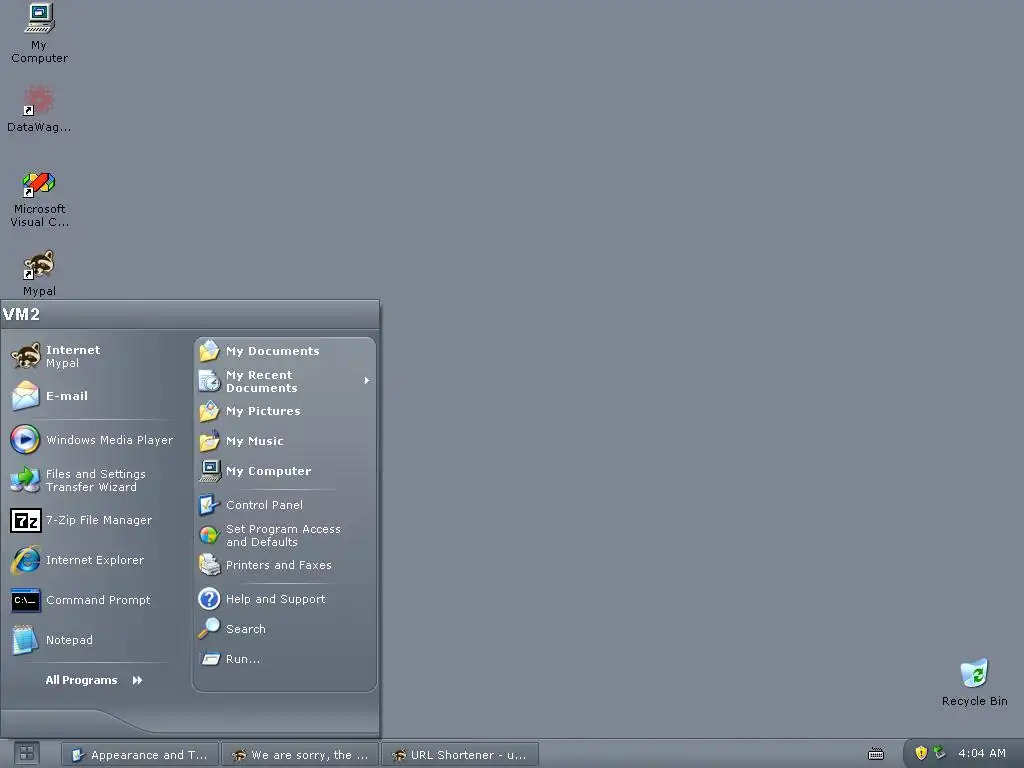This screenshot has width=1024, height=768.
Task: Click the Start button on taskbar
Action: click(27, 754)
